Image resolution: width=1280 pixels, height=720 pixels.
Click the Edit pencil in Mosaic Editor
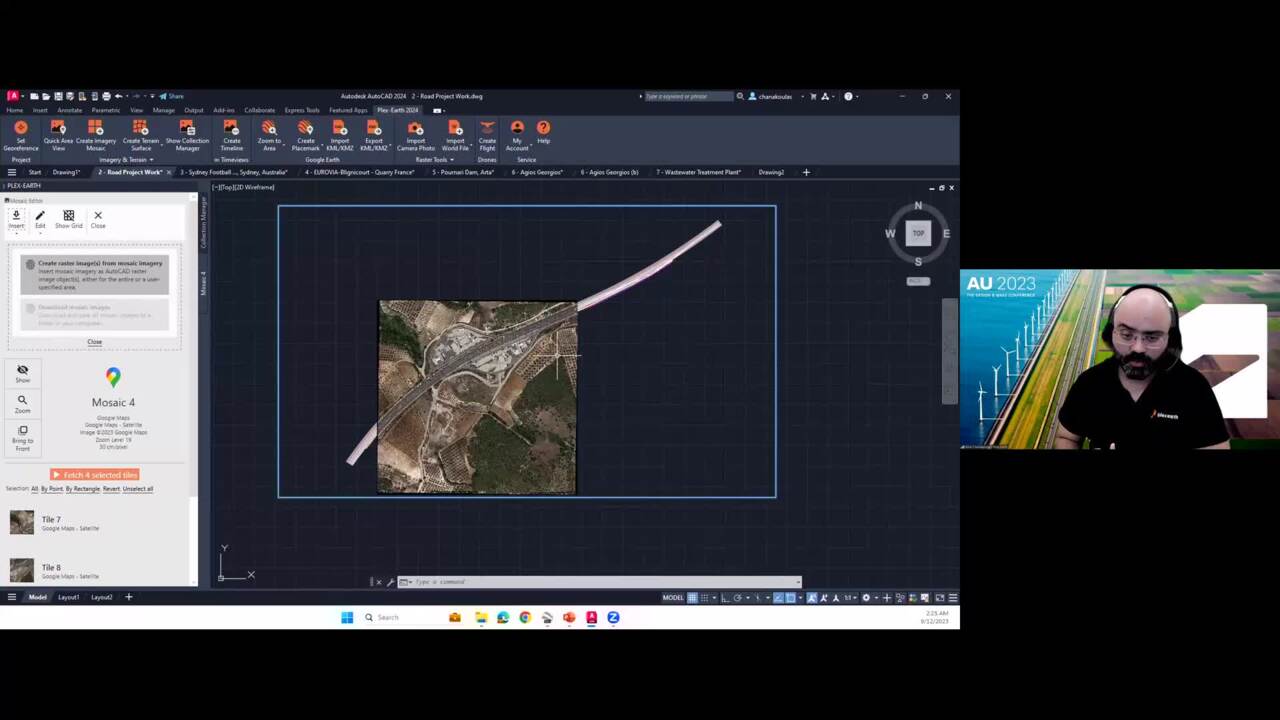tap(40, 216)
